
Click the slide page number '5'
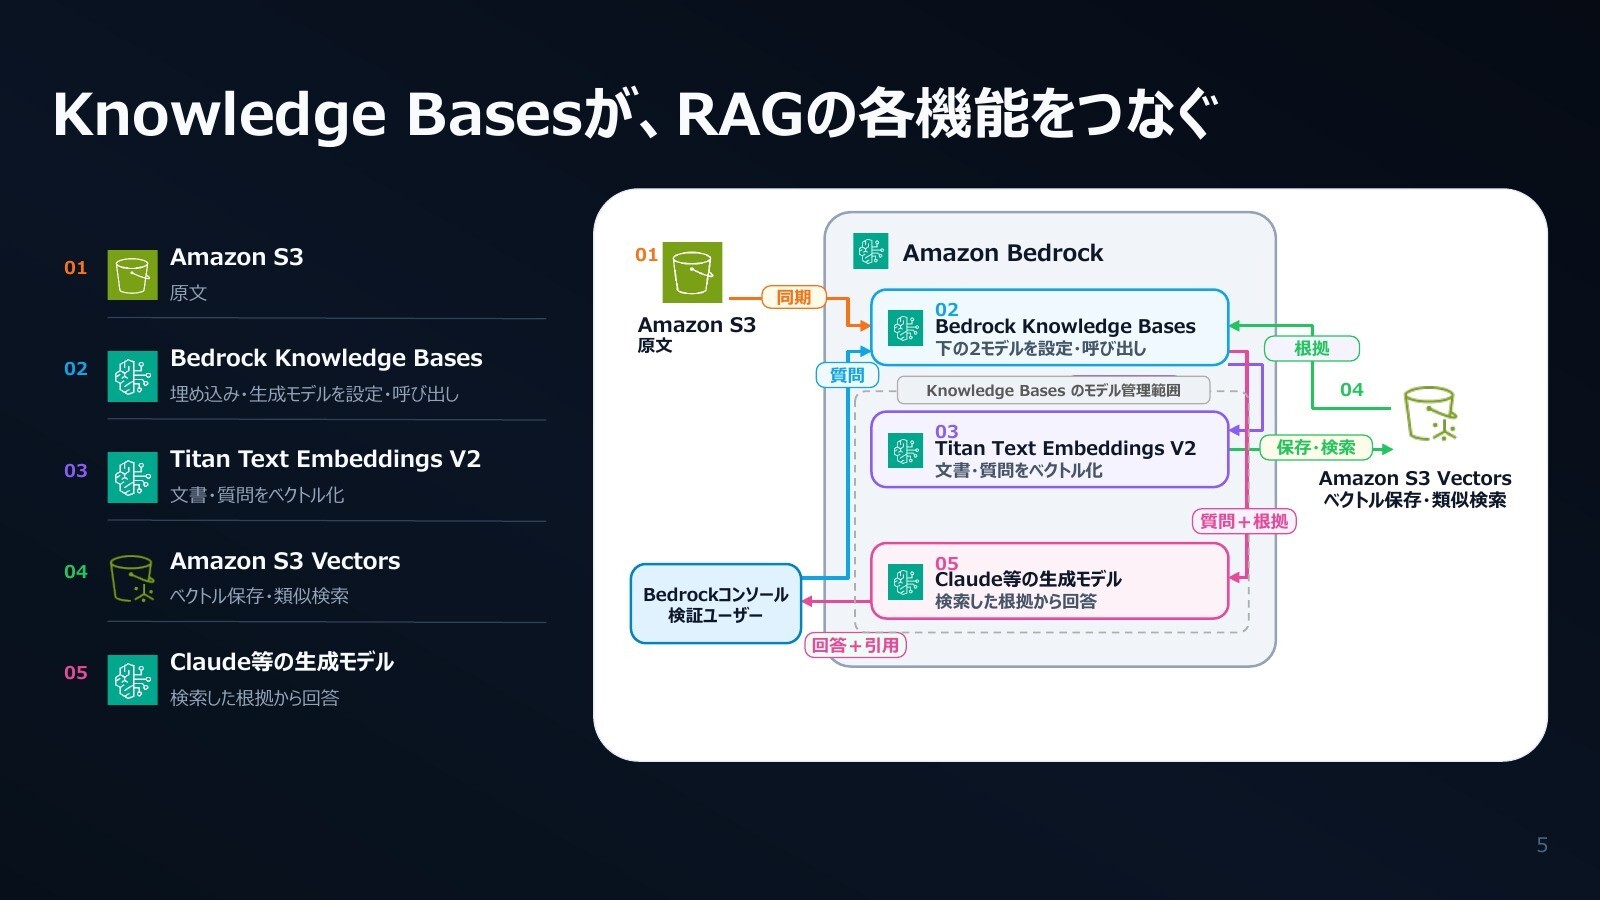coord(1542,846)
